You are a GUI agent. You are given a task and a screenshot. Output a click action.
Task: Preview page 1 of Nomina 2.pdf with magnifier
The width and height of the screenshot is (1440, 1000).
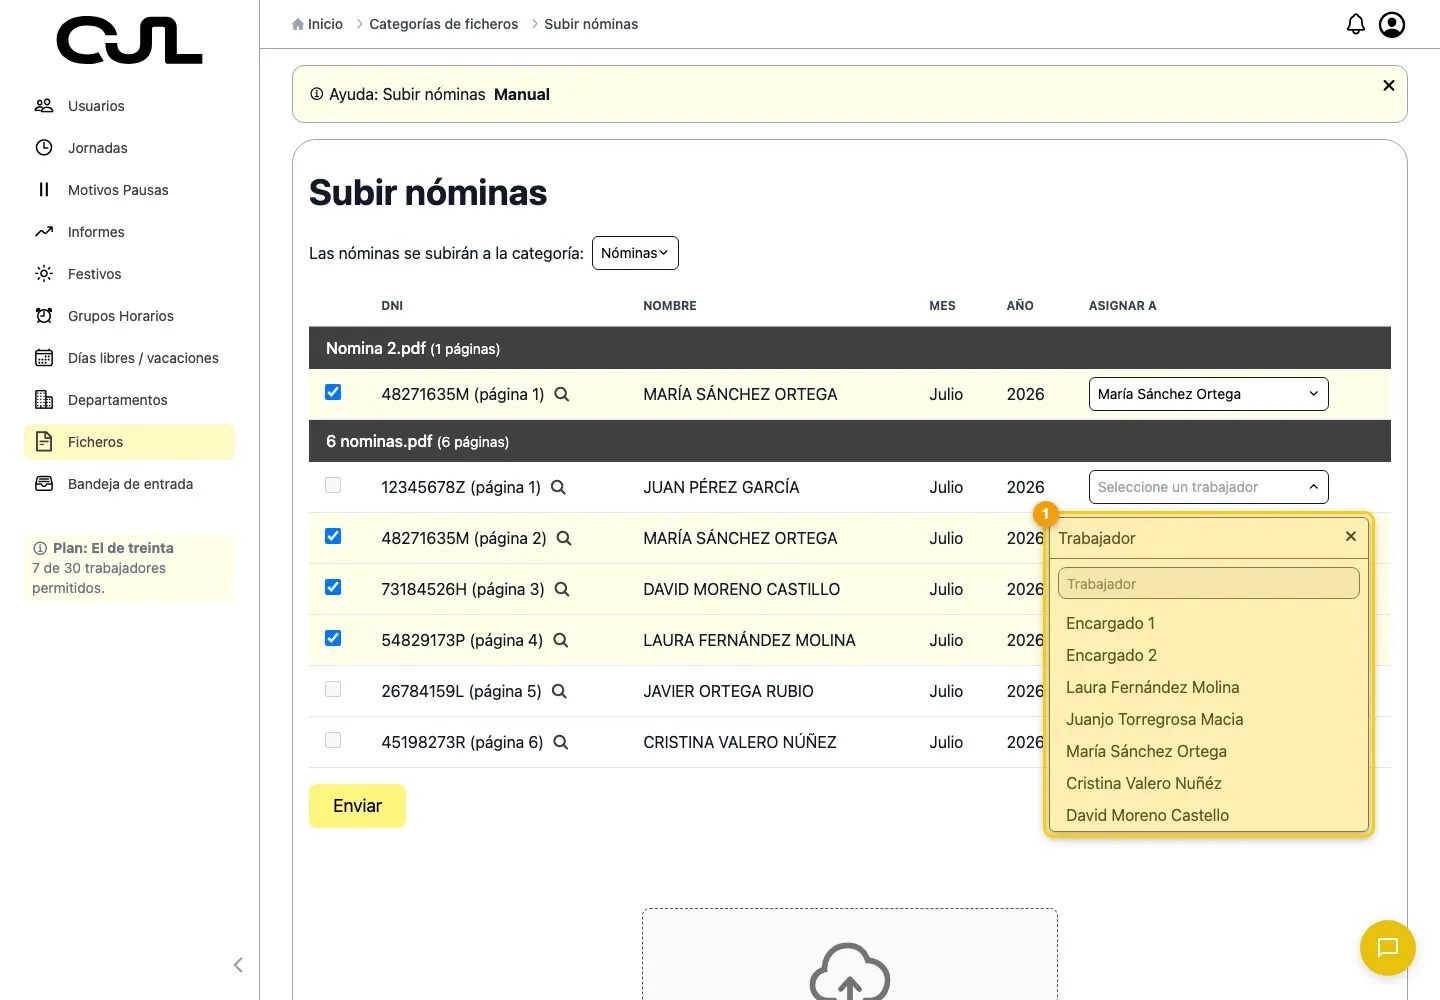pos(562,394)
